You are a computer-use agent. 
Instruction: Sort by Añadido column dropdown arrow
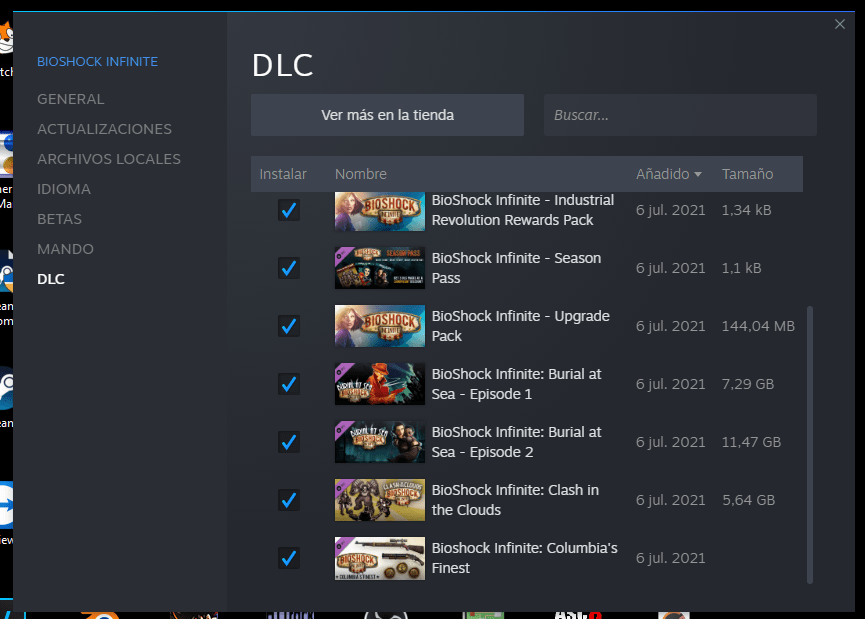tap(698, 174)
